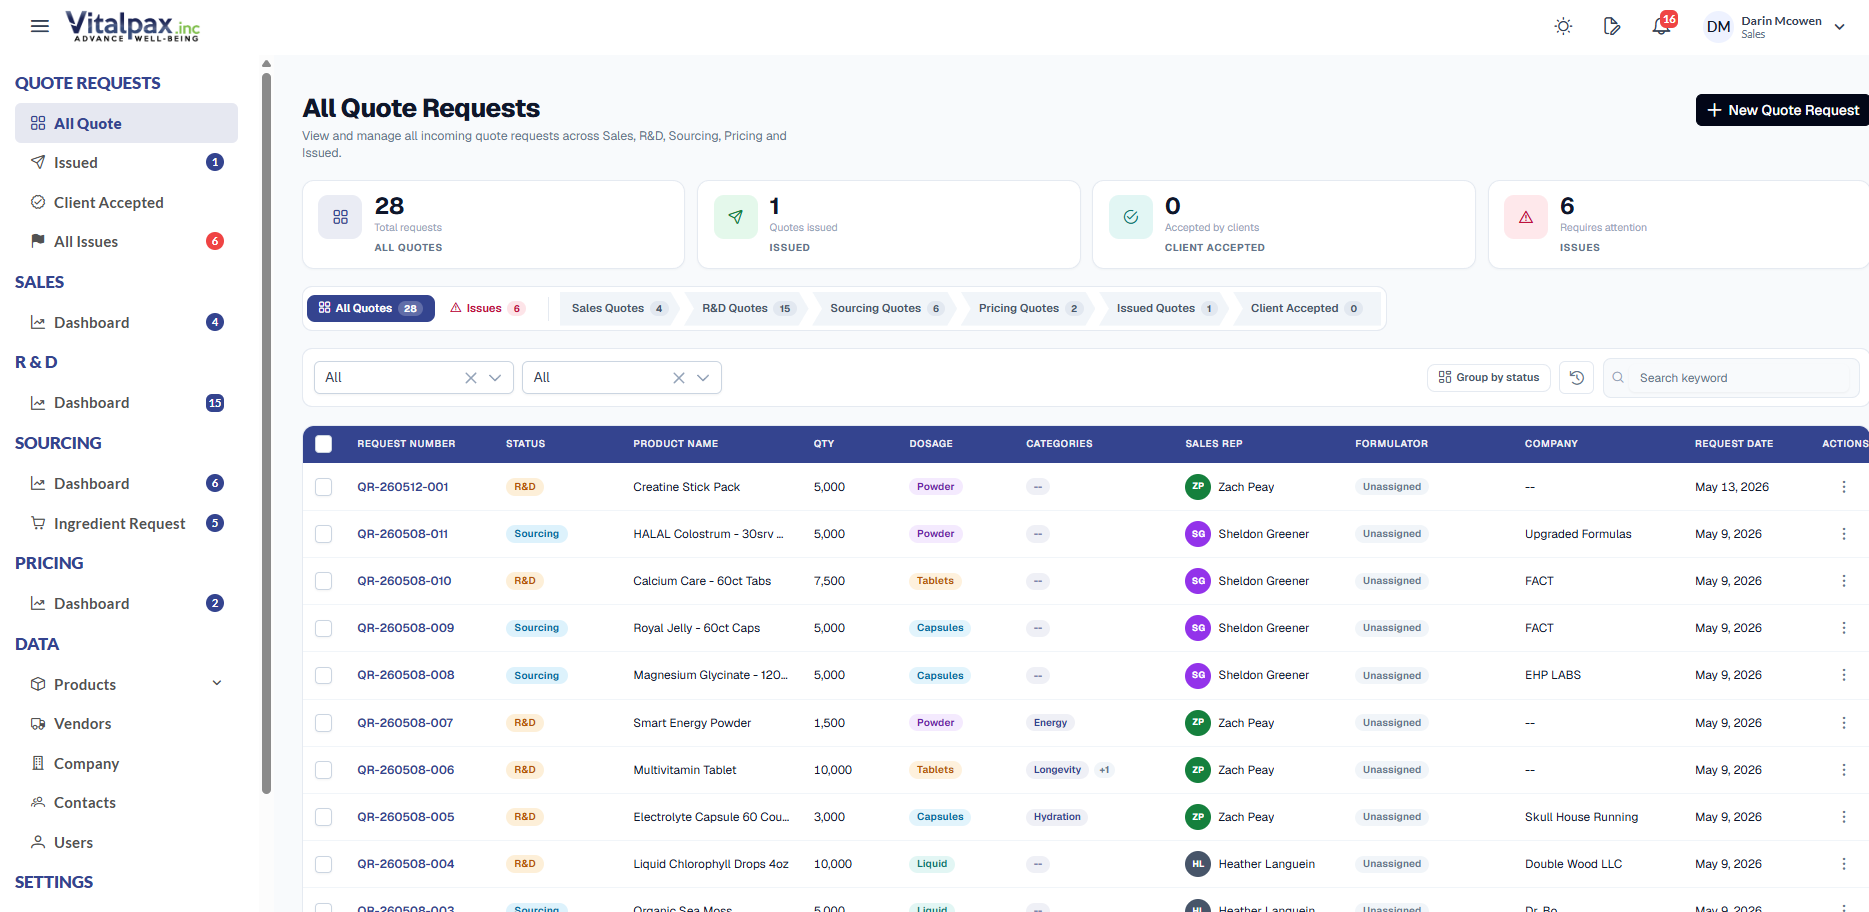Toggle light/dark theme sun icon
The height and width of the screenshot is (912, 1869).
point(1563,26)
